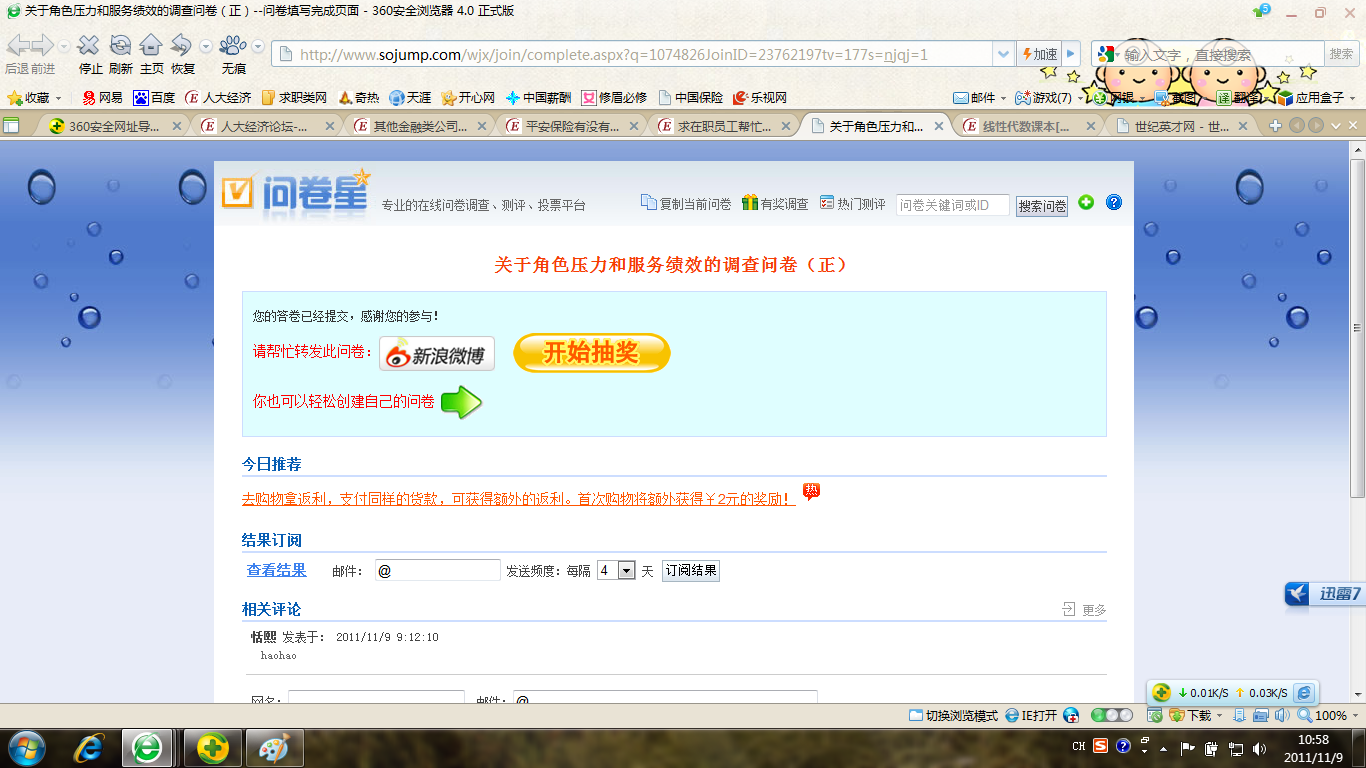This screenshot has width=1366, height=768.
Task: Open Internet Explorer from the taskbar
Action: pos(89,747)
